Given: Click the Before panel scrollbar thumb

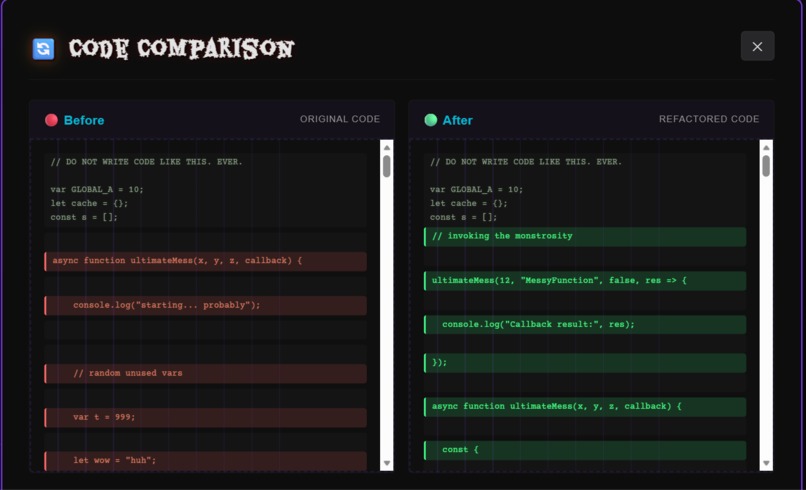Looking at the screenshot, I should (387, 166).
